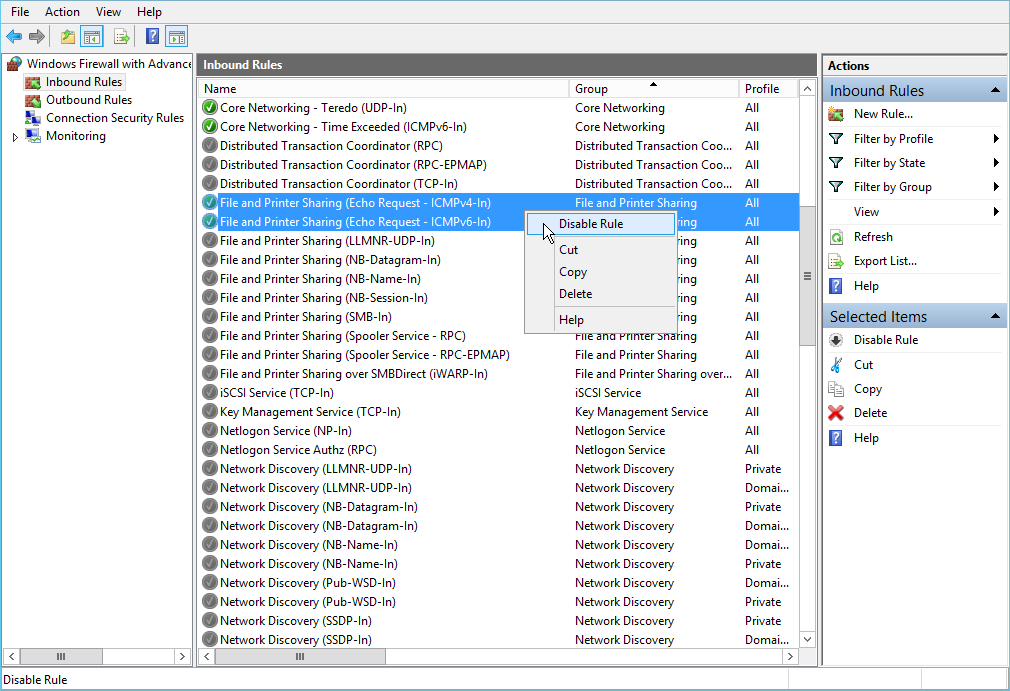Select Monitoring in the tree
Image resolution: width=1010 pixels, height=691 pixels.
click(x=75, y=136)
